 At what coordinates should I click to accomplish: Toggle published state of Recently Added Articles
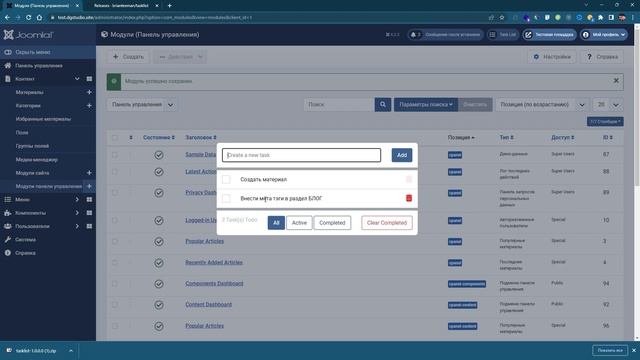pyautogui.click(x=159, y=263)
